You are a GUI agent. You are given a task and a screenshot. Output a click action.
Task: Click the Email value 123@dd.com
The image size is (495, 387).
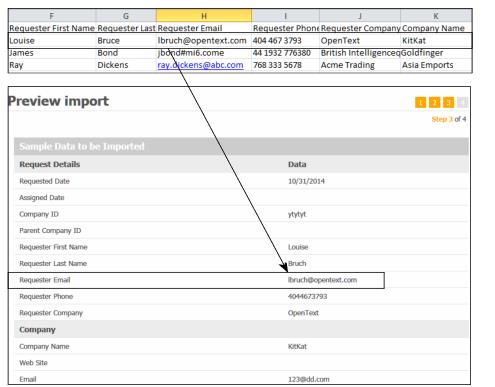tap(309, 379)
